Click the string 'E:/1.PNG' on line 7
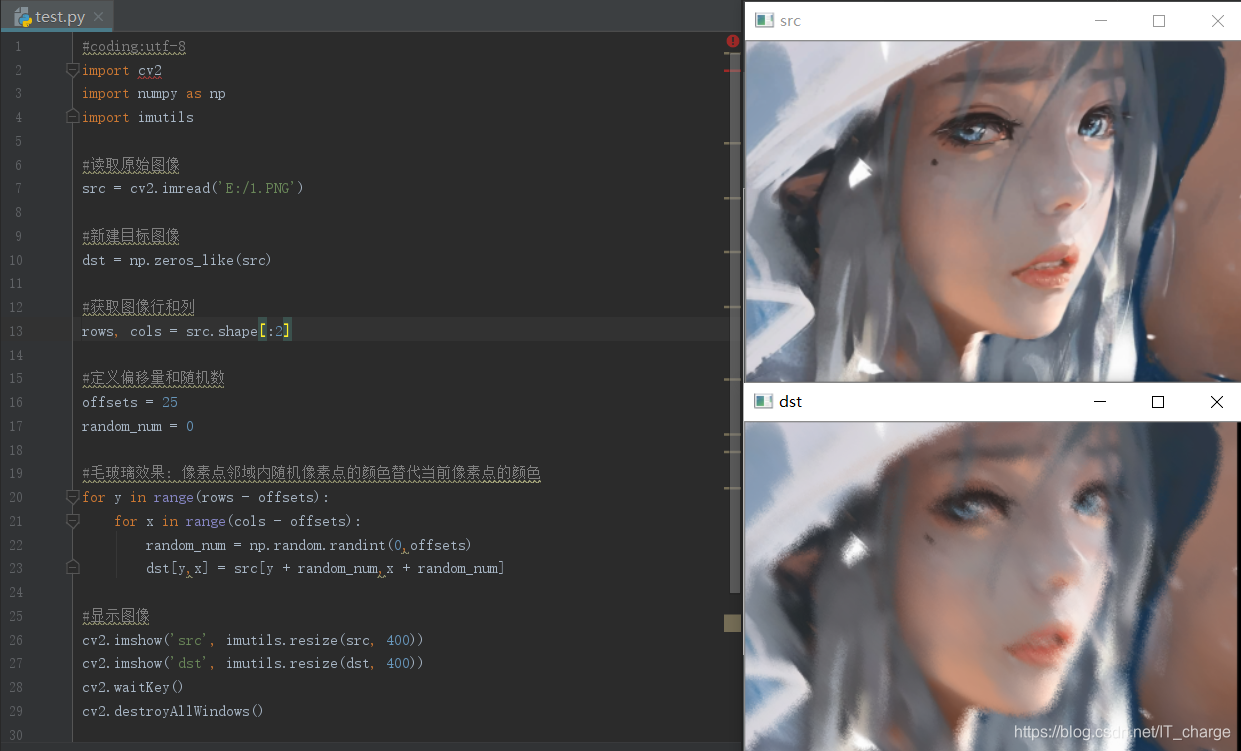 coord(259,188)
